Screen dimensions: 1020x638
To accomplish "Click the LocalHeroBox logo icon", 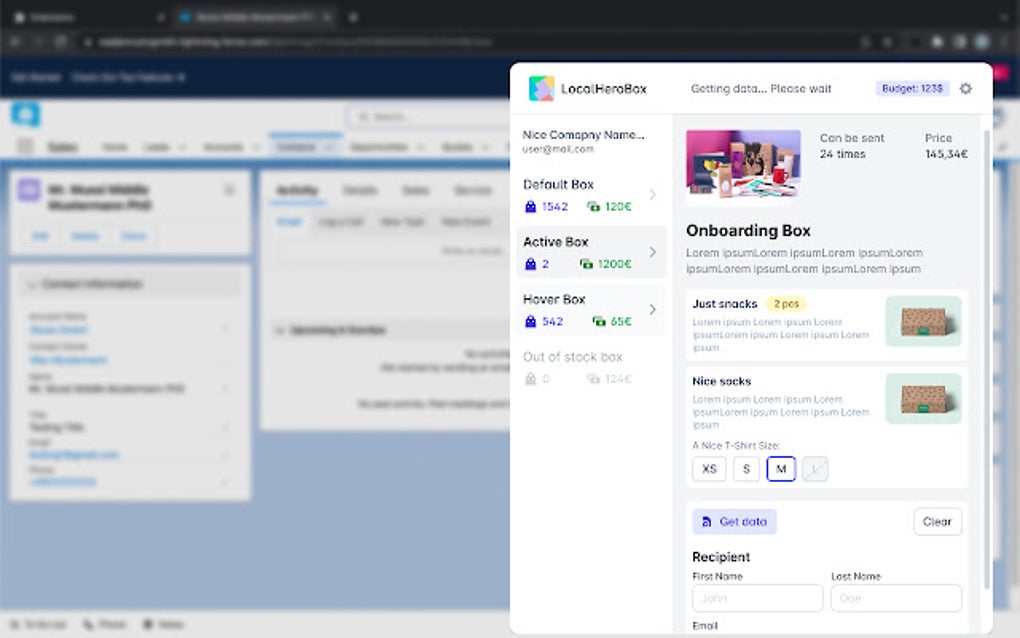I will (541, 88).
